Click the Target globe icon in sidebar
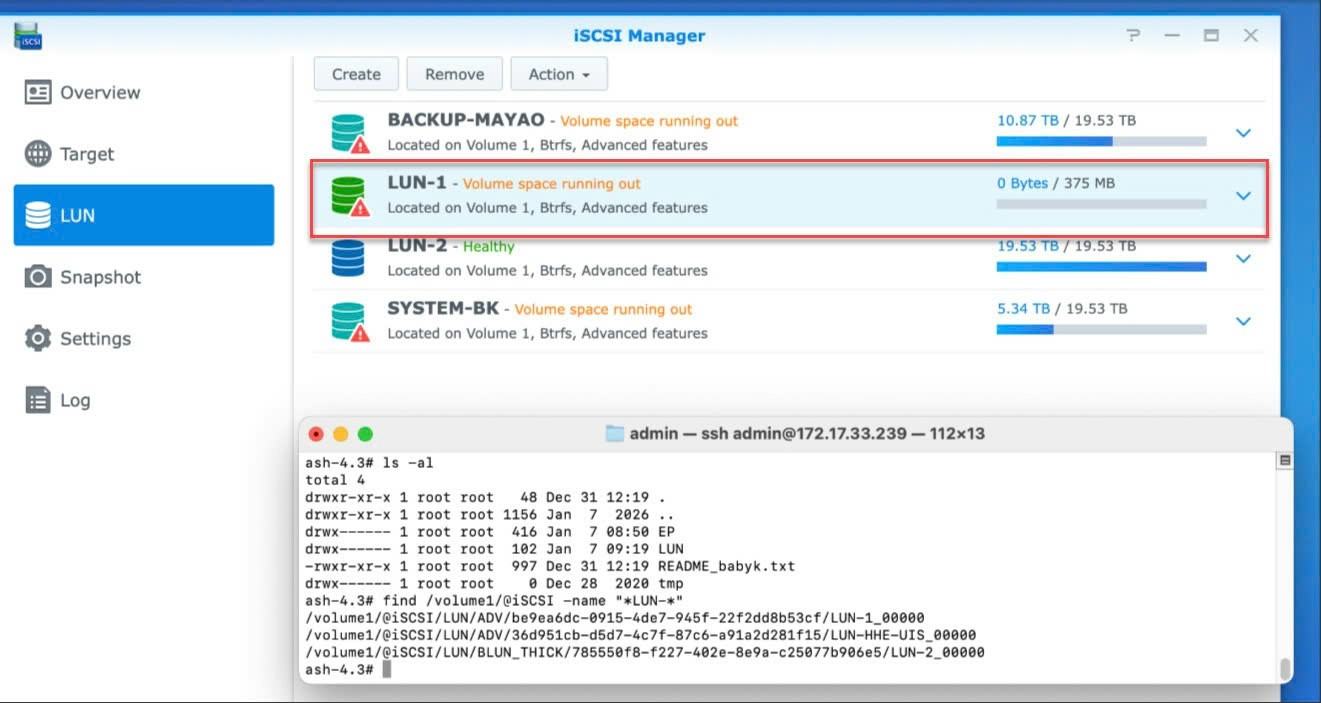Image resolution: width=1321 pixels, height=703 pixels. click(38, 154)
